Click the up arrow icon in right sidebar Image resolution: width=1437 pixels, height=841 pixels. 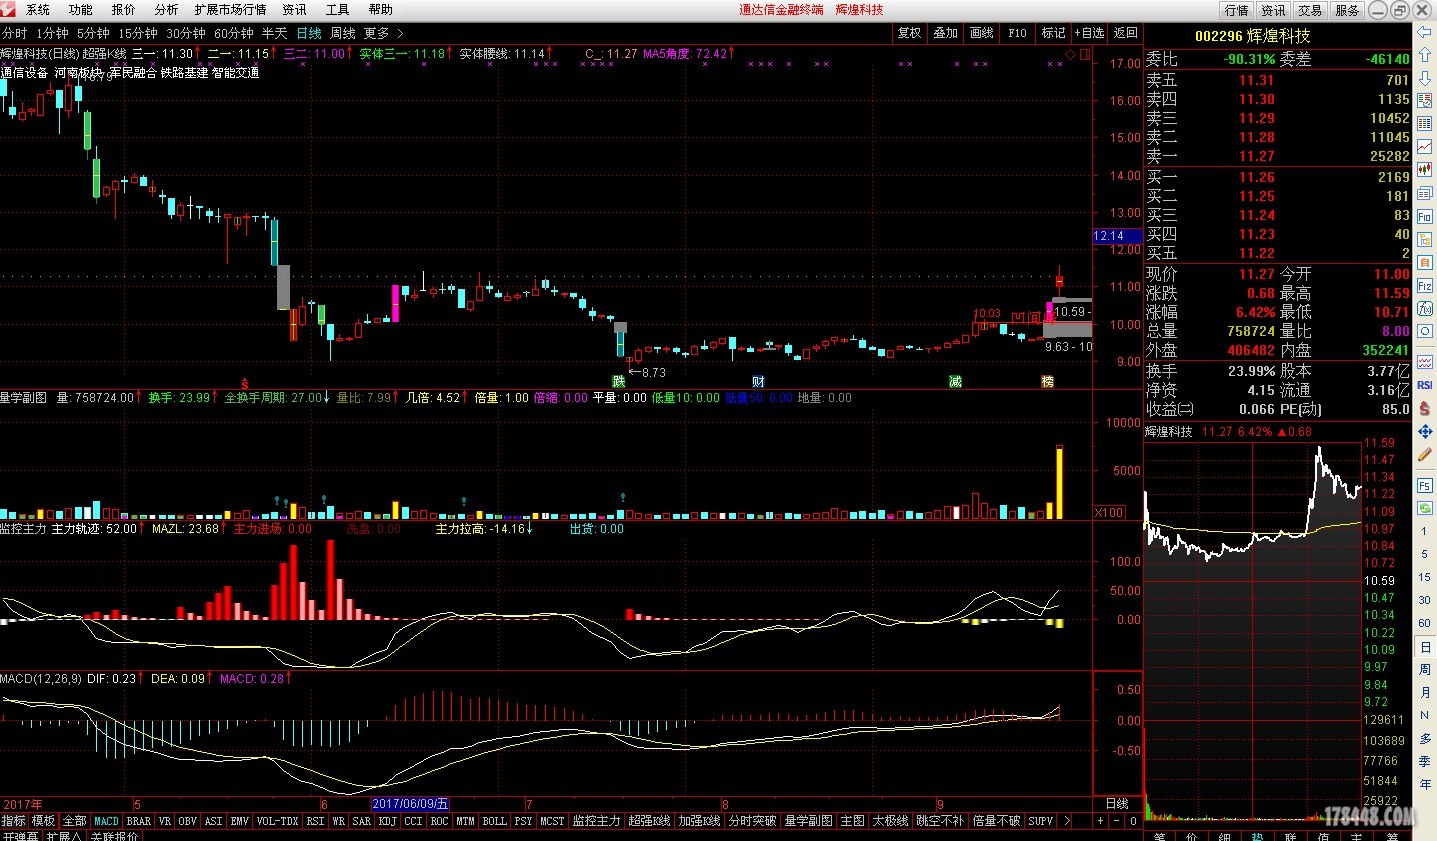(1425, 54)
